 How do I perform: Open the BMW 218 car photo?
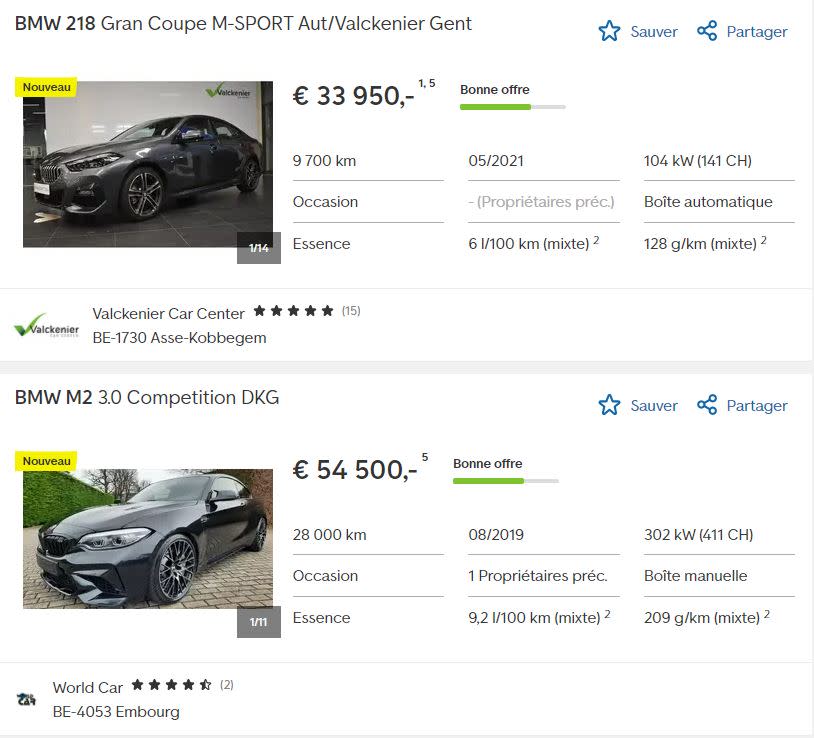(x=147, y=165)
